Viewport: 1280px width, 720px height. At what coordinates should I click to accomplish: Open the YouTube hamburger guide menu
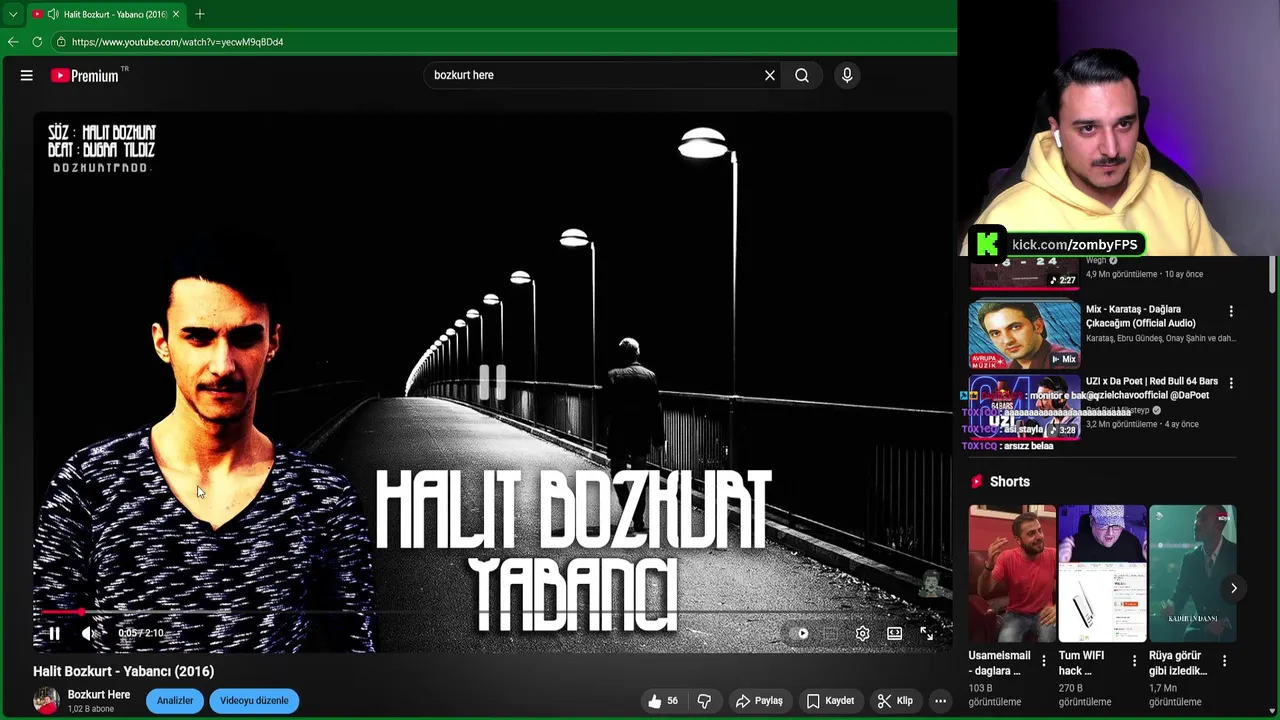[x=27, y=75]
